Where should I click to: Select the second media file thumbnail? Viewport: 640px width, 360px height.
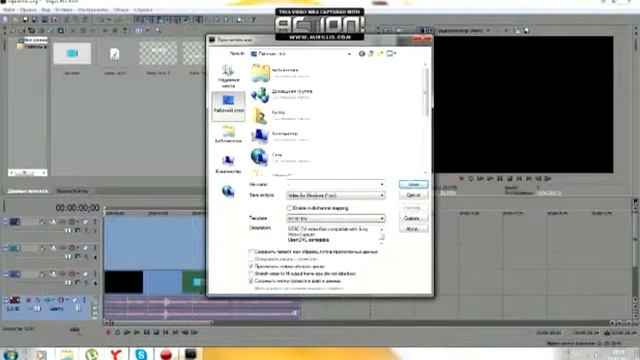115,54
